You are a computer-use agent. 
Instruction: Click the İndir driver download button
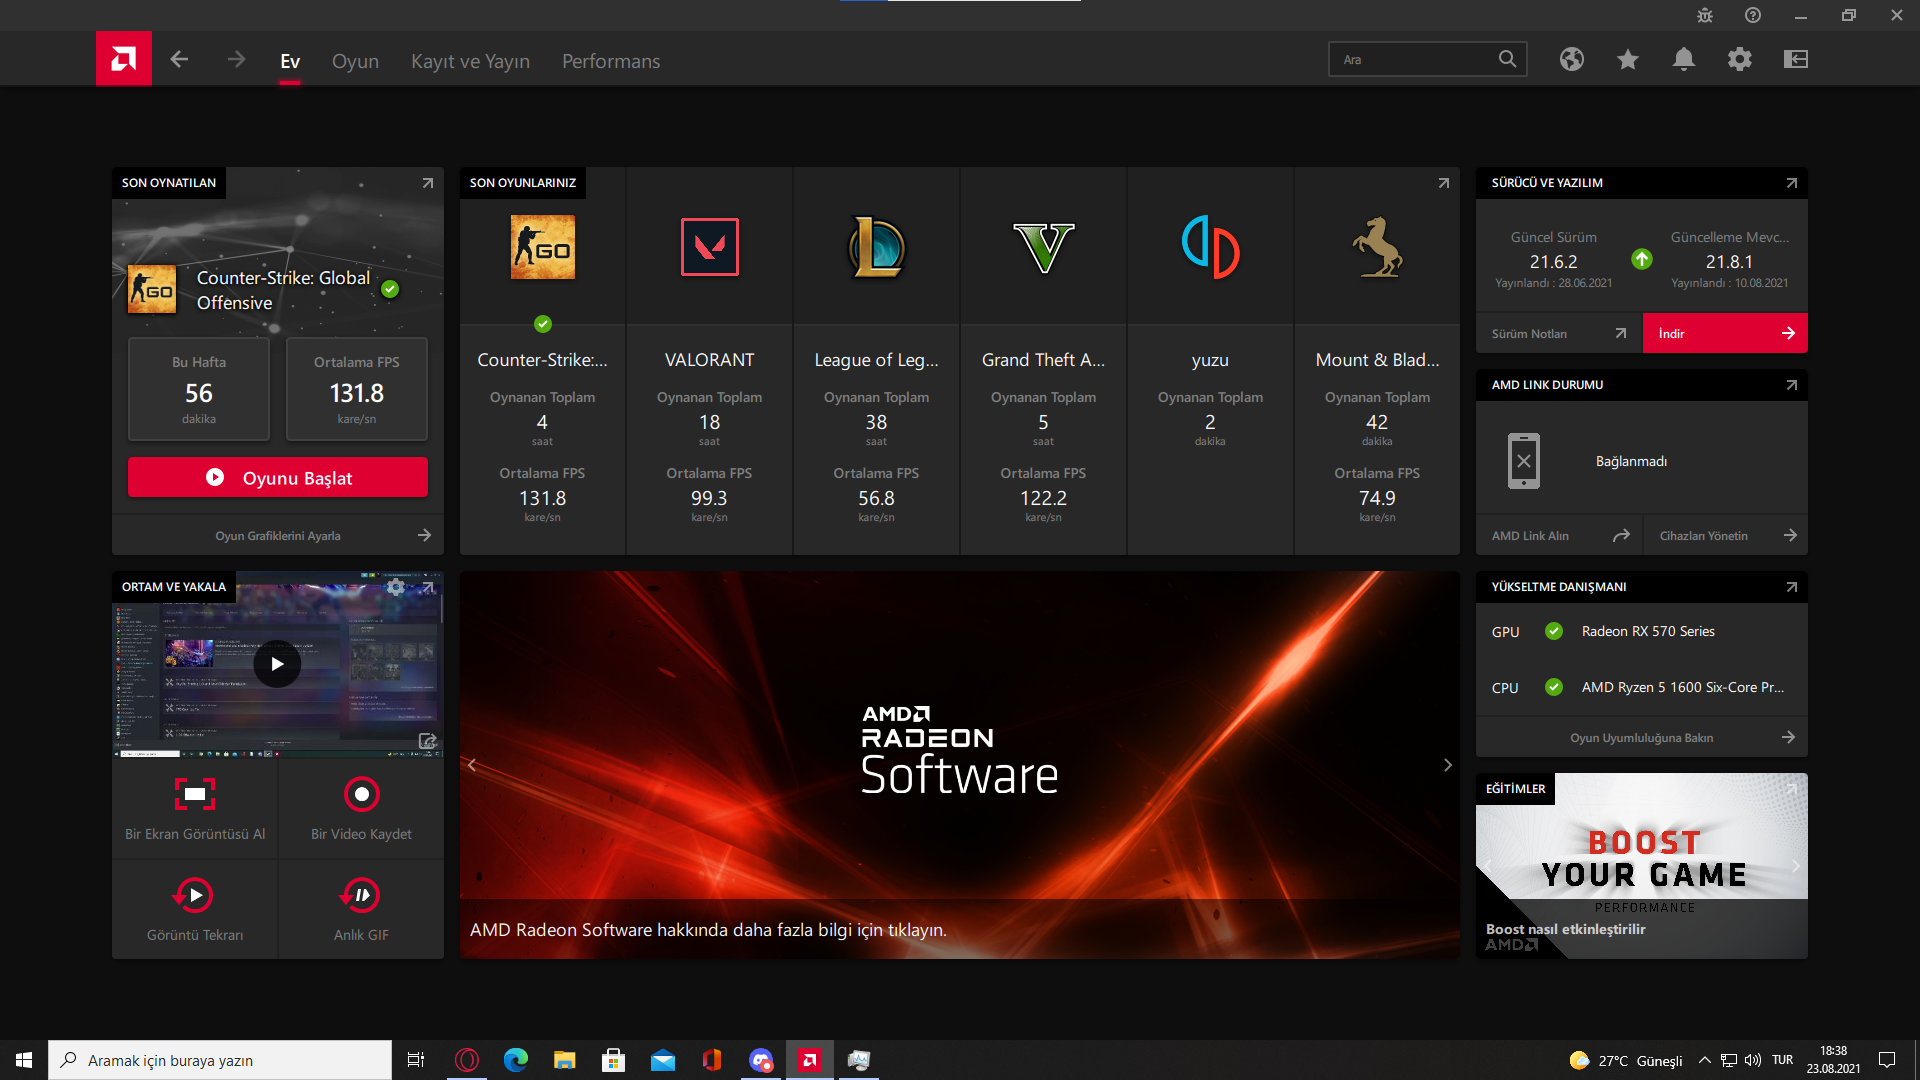pyautogui.click(x=1725, y=333)
